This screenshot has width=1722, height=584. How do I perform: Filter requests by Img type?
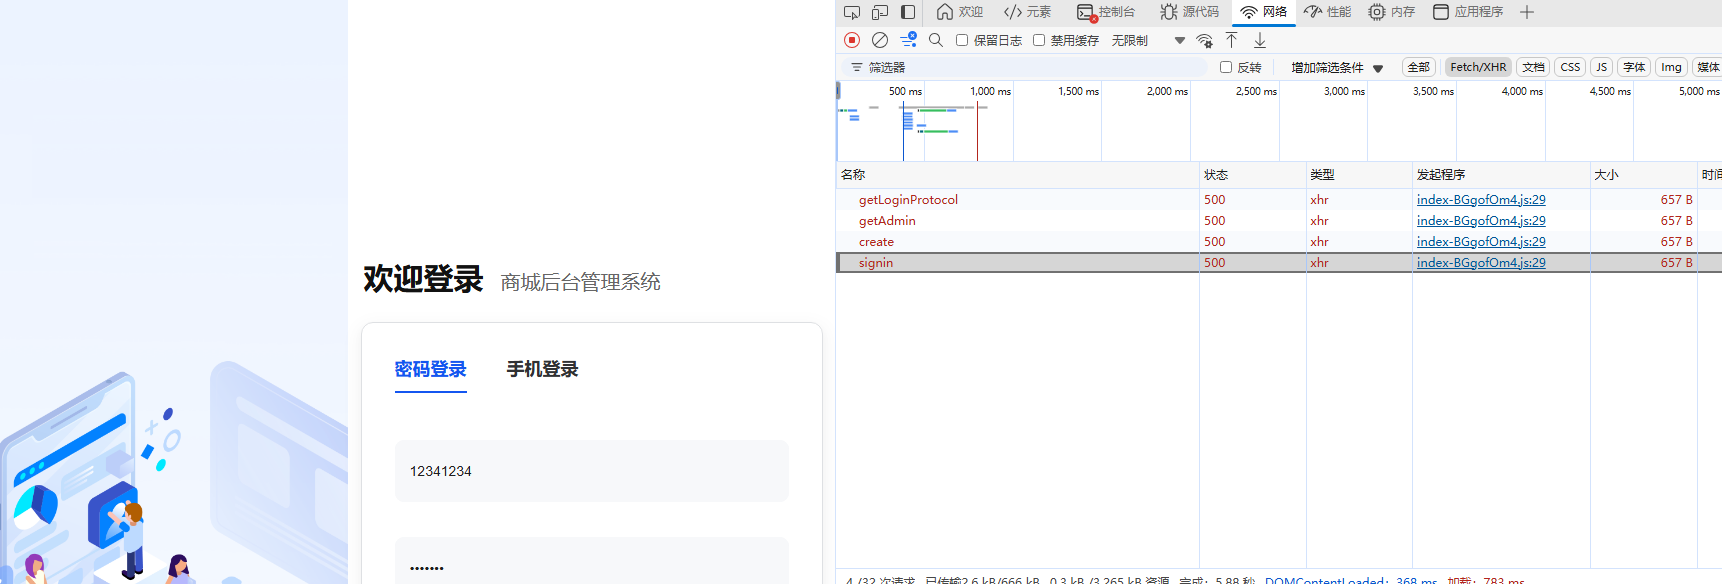tap(1671, 67)
